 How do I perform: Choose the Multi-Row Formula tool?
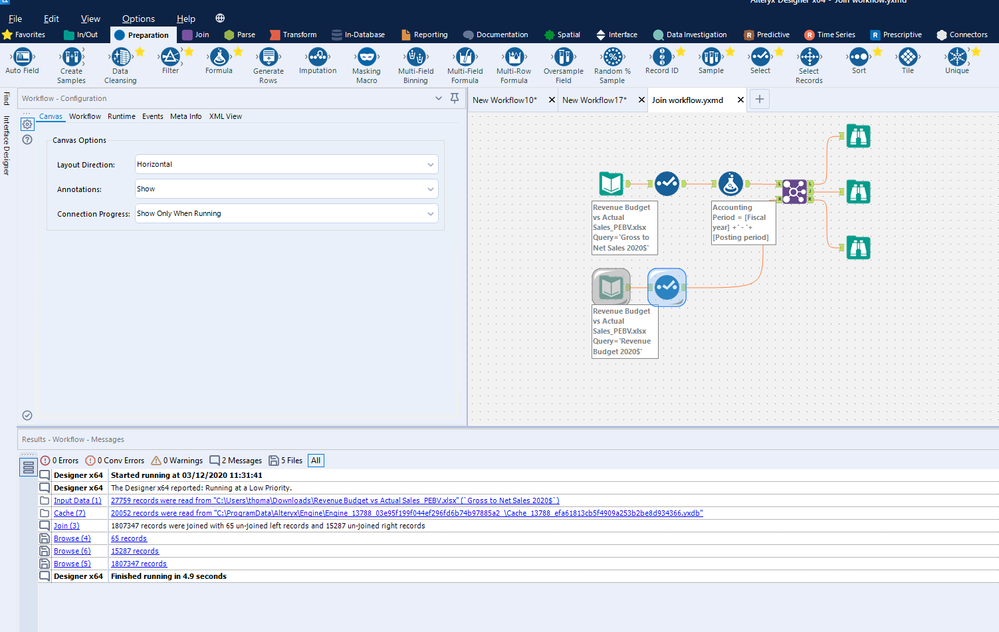(514, 66)
